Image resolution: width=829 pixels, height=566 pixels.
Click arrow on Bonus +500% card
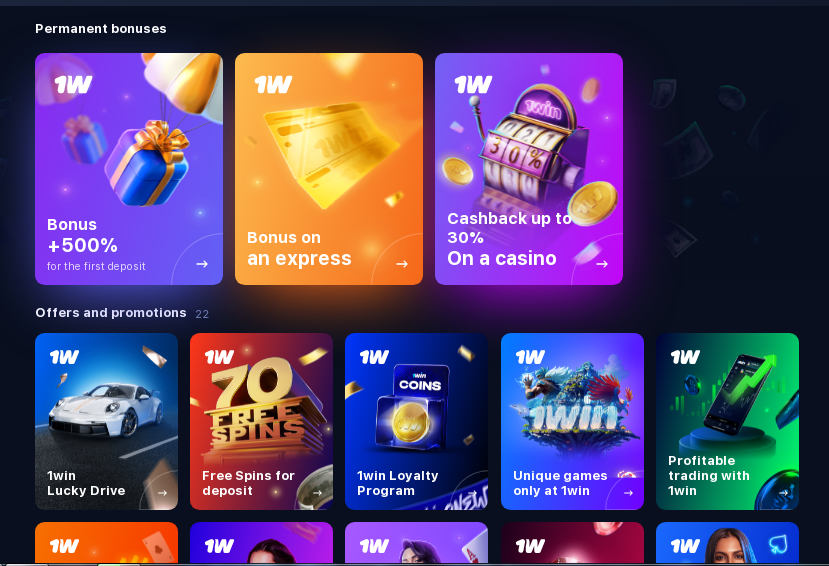point(202,264)
